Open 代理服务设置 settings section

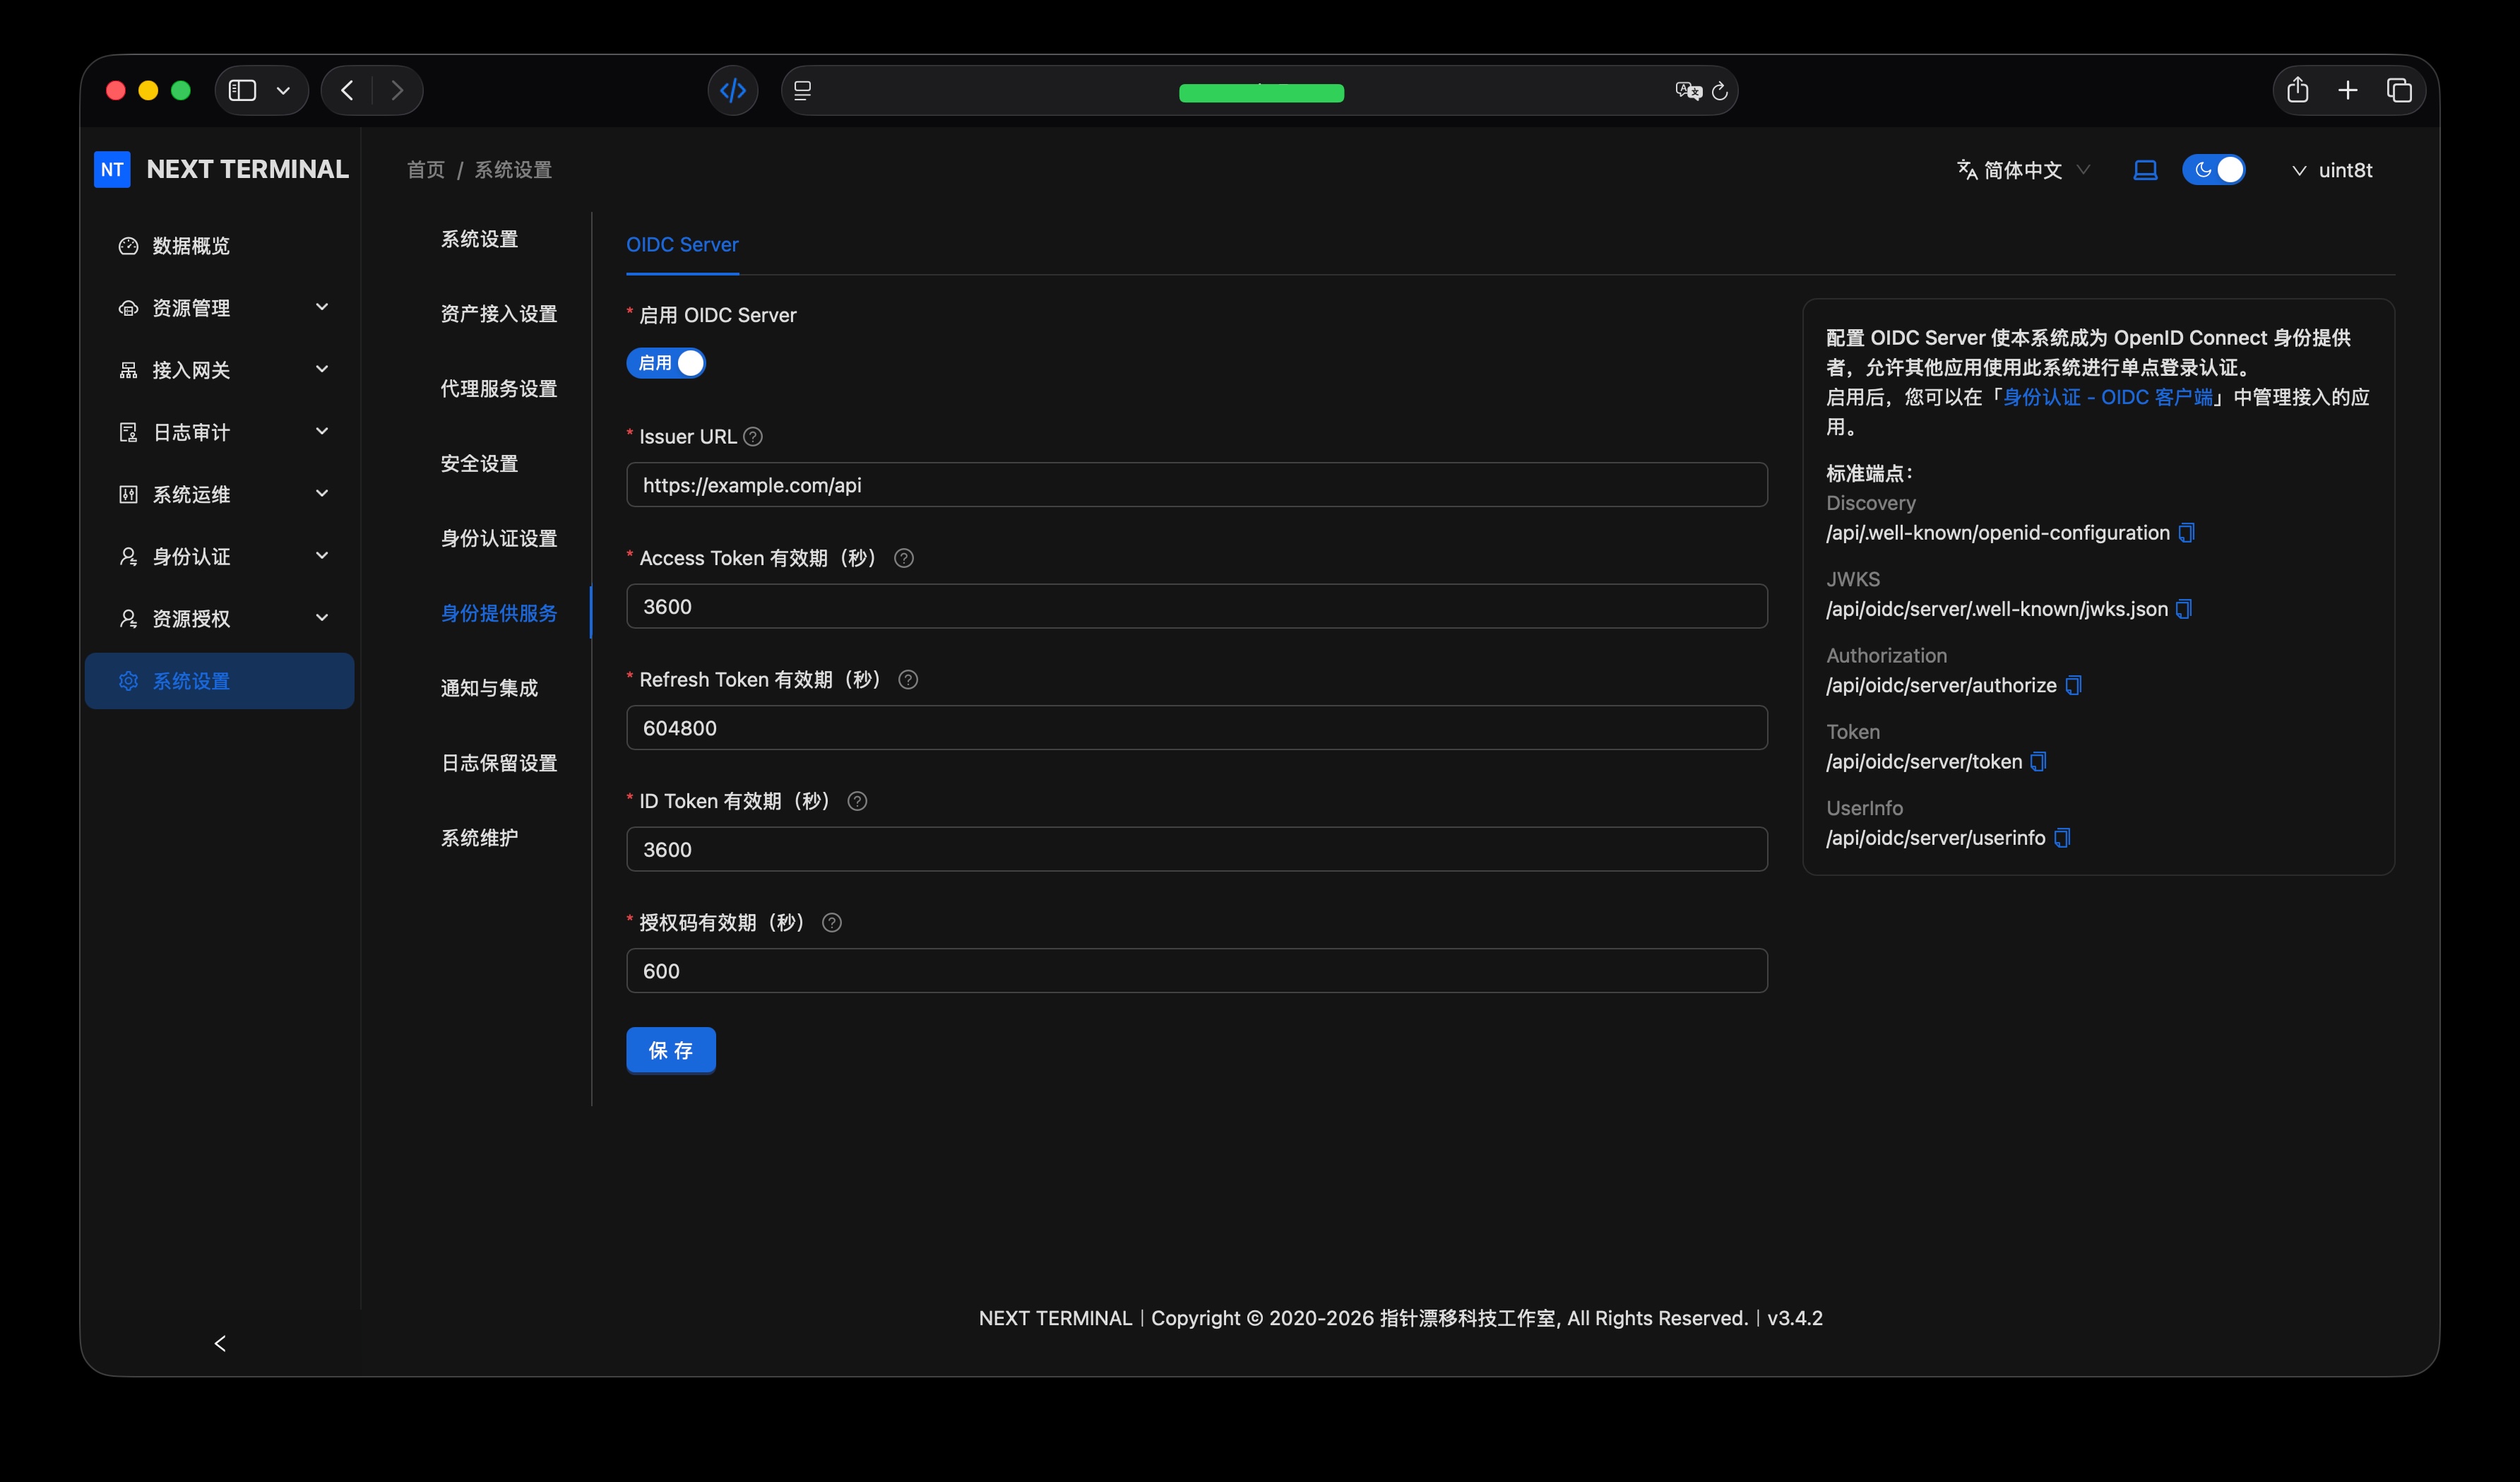pyautogui.click(x=499, y=389)
